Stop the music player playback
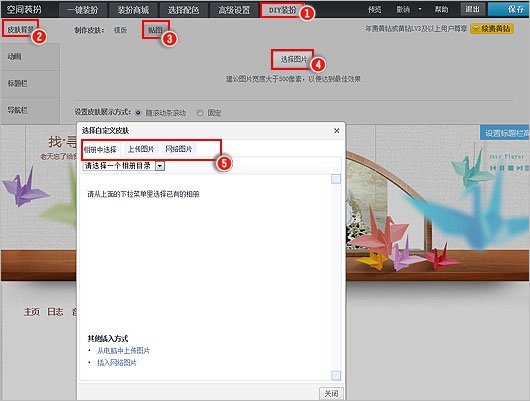The width and height of the screenshot is (530, 401). [x=511, y=168]
